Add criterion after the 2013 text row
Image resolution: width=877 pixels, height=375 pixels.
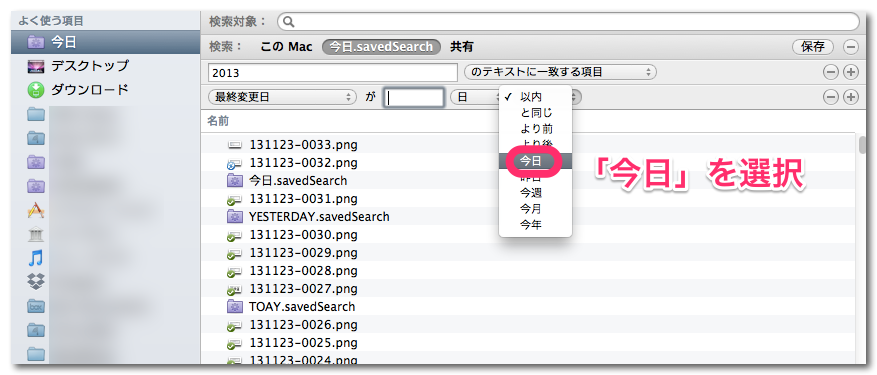(x=851, y=72)
